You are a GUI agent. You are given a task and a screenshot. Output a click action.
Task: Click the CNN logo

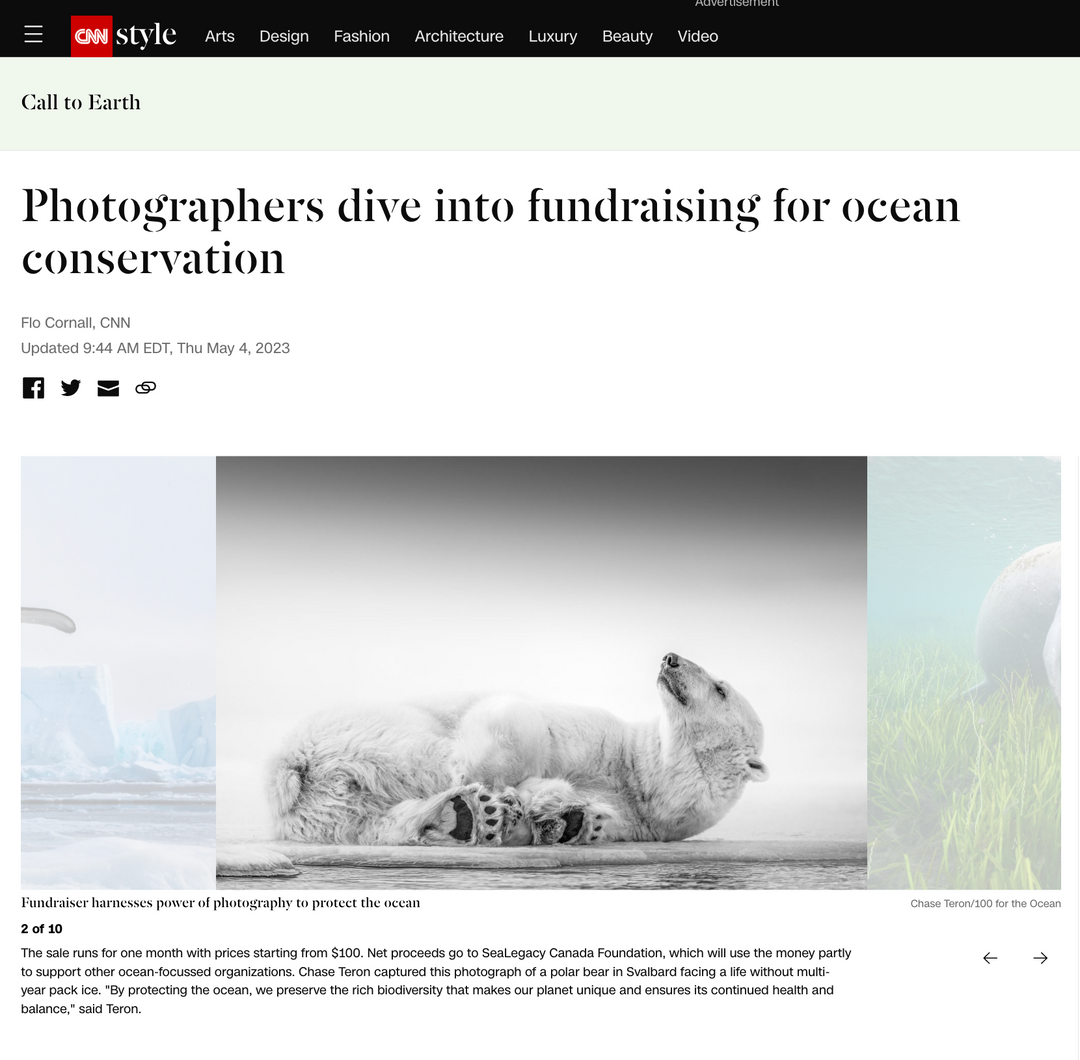[92, 36]
